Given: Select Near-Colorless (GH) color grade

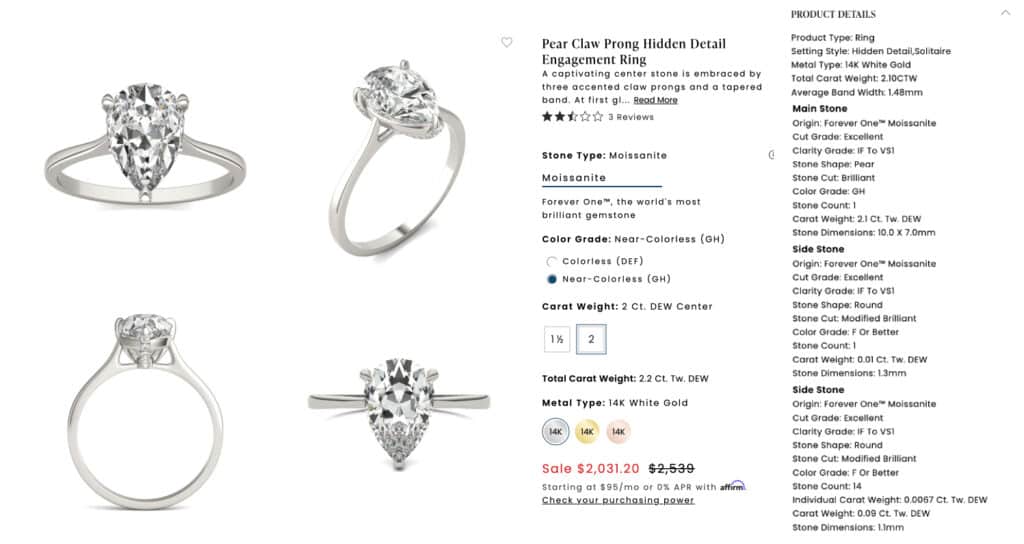Looking at the screenshot, I should (x=551, y=279).
